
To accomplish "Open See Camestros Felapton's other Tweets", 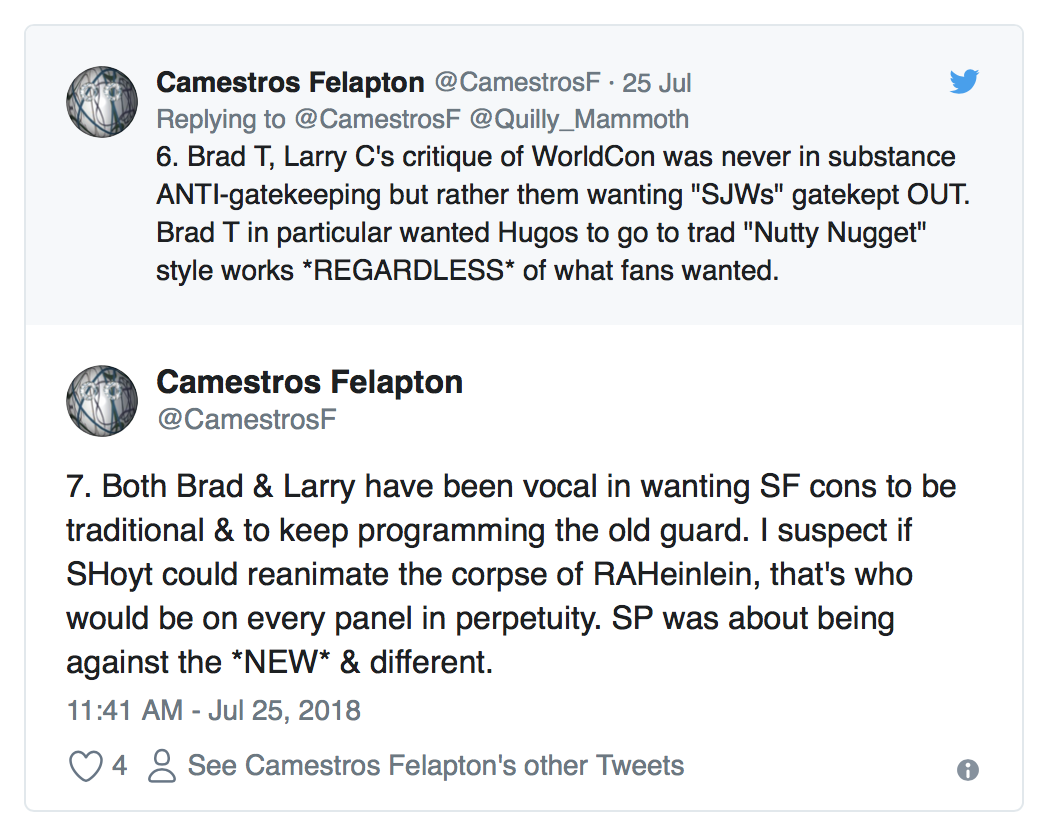I will pos(436,766).
